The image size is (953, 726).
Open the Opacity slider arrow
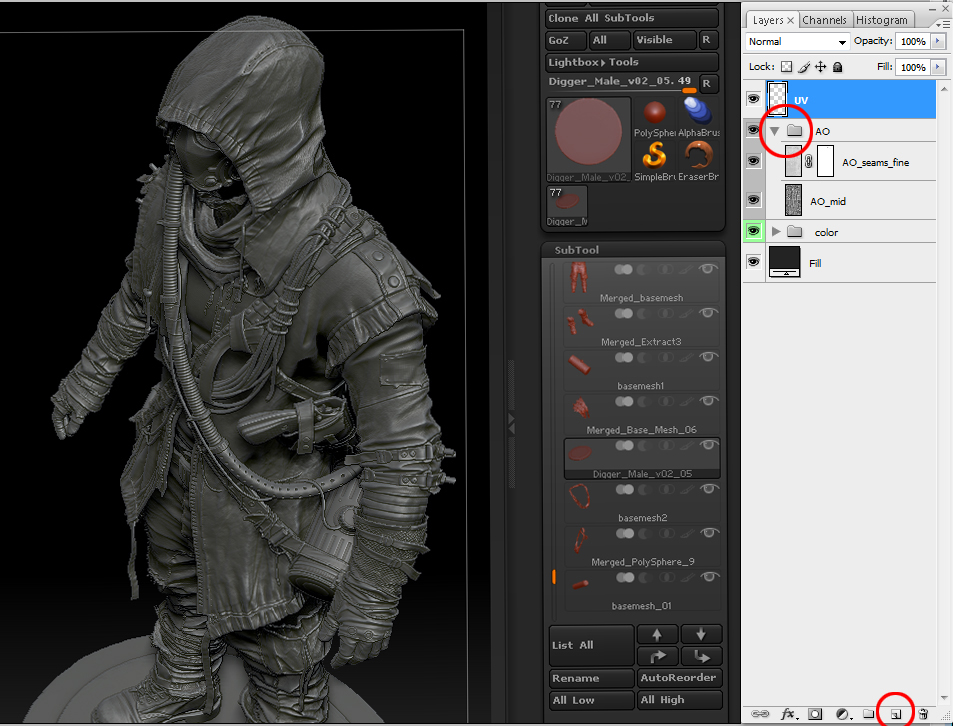pyautogui.click(x=938, y=41)
